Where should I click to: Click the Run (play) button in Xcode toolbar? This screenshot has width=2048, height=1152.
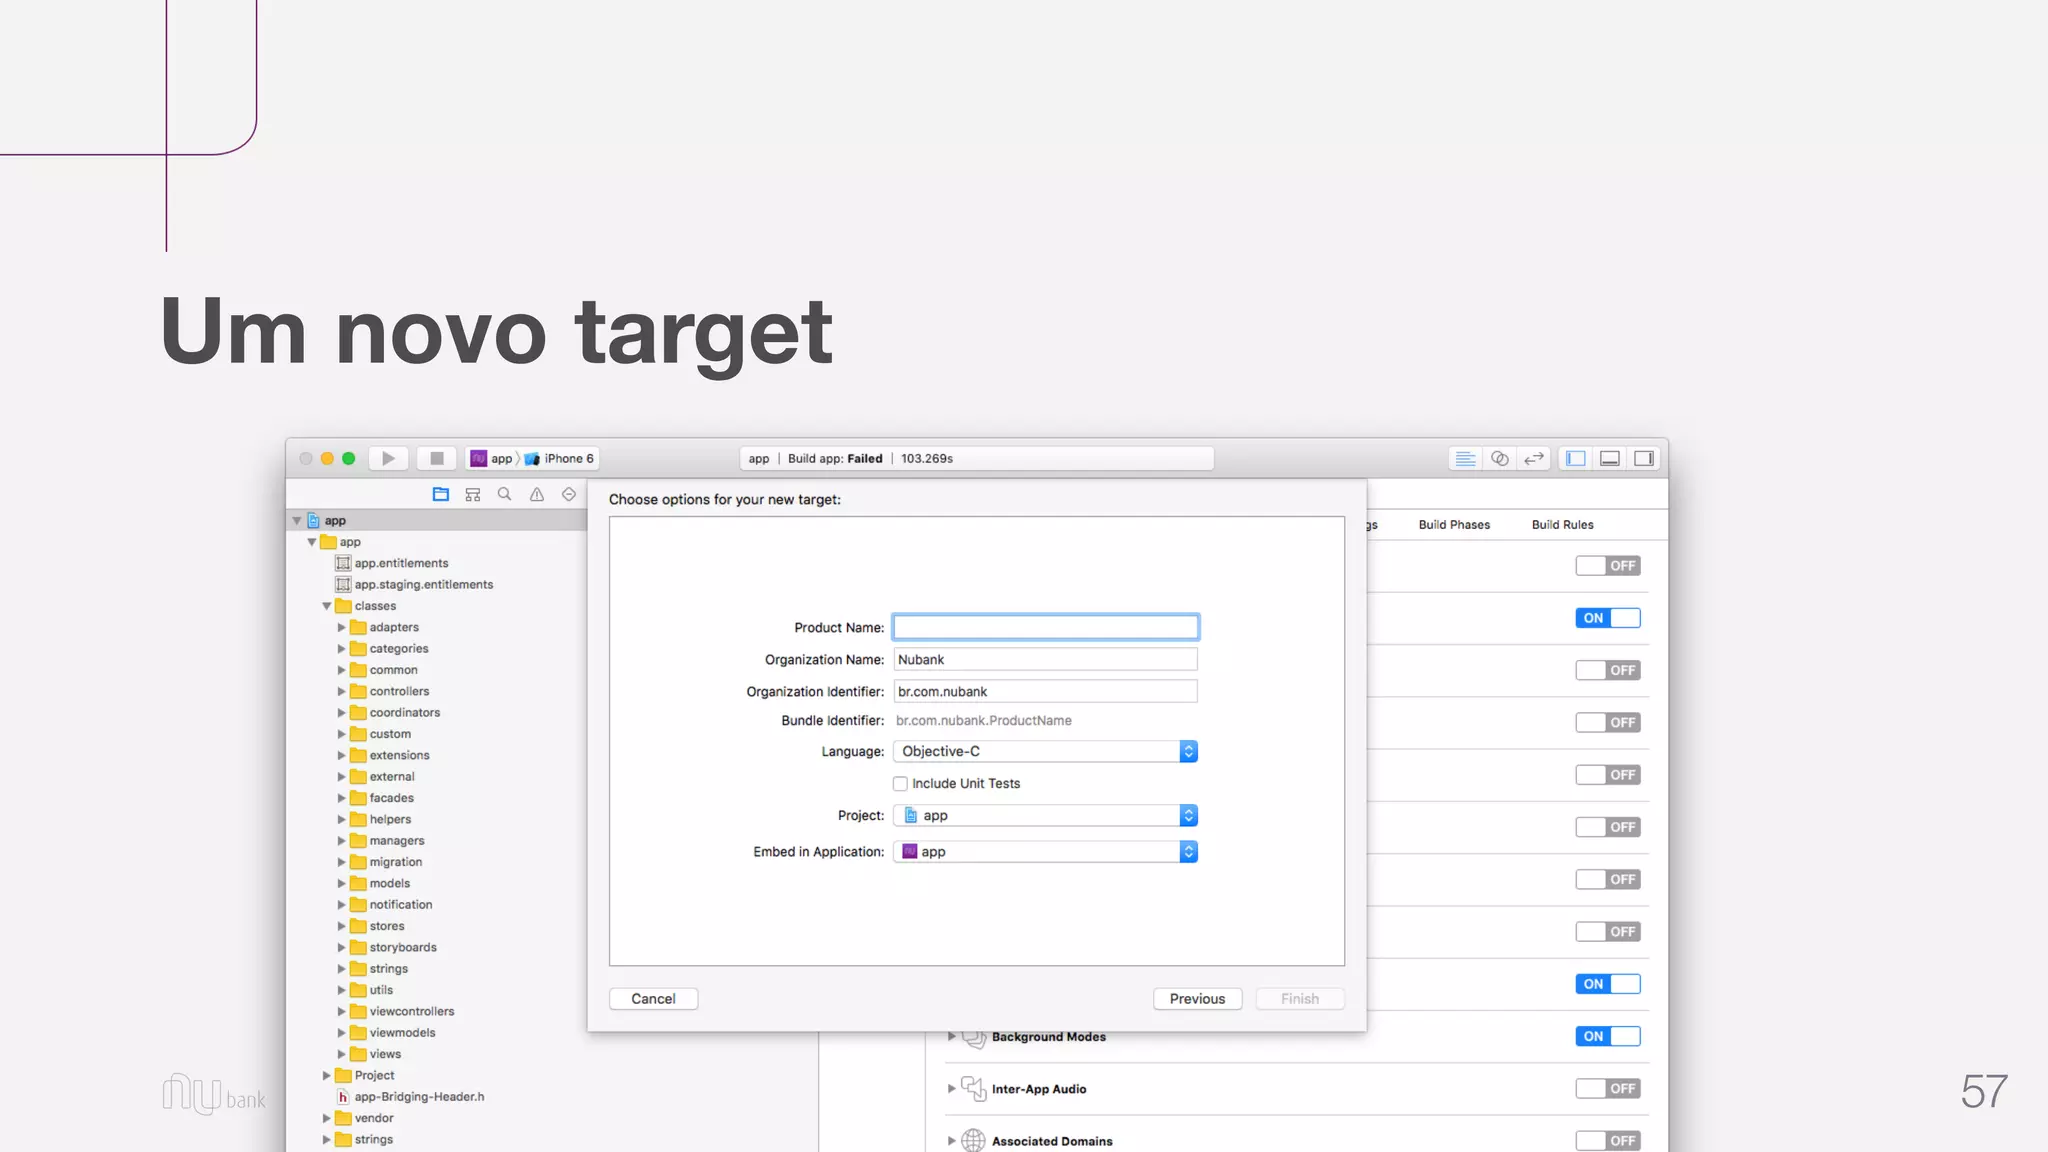click(388, 458)
